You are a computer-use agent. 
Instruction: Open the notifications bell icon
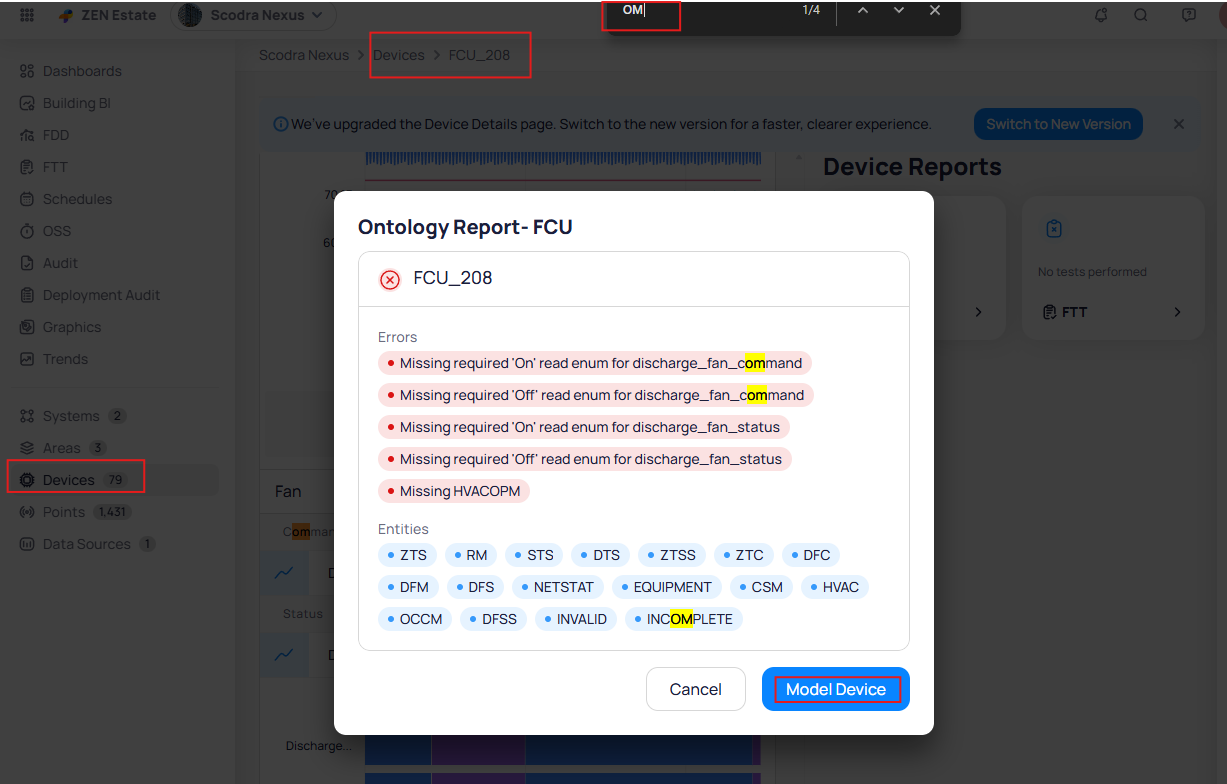(1101, 15)
